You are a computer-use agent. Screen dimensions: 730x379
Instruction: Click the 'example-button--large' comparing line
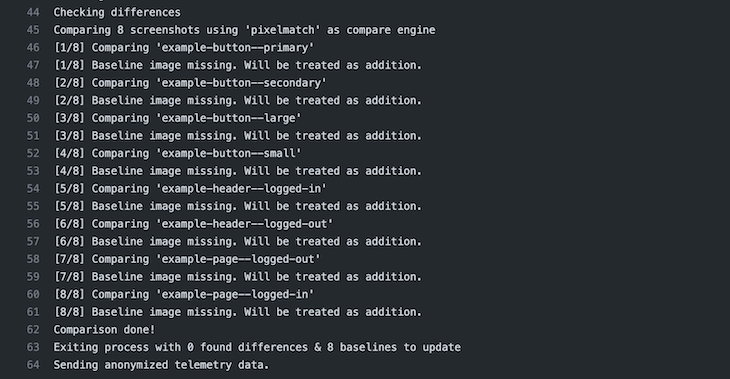(x=178, y=118)
